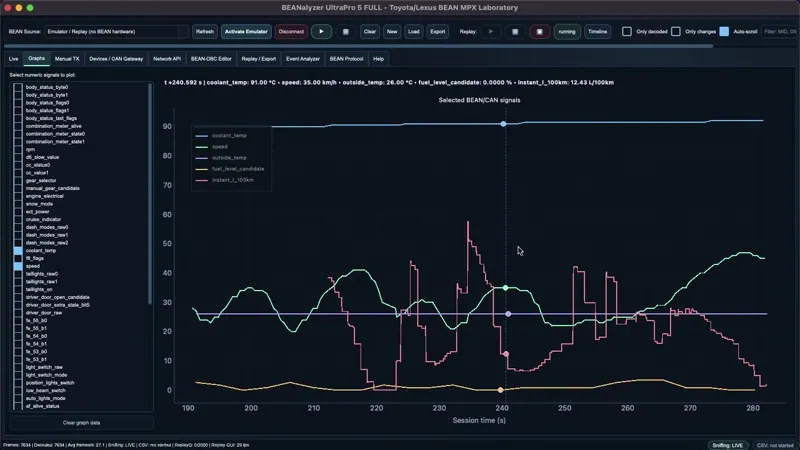Click Activate Emulator
Screen dimensions: 800x450
pyautogui.click(x=246, y=32)
